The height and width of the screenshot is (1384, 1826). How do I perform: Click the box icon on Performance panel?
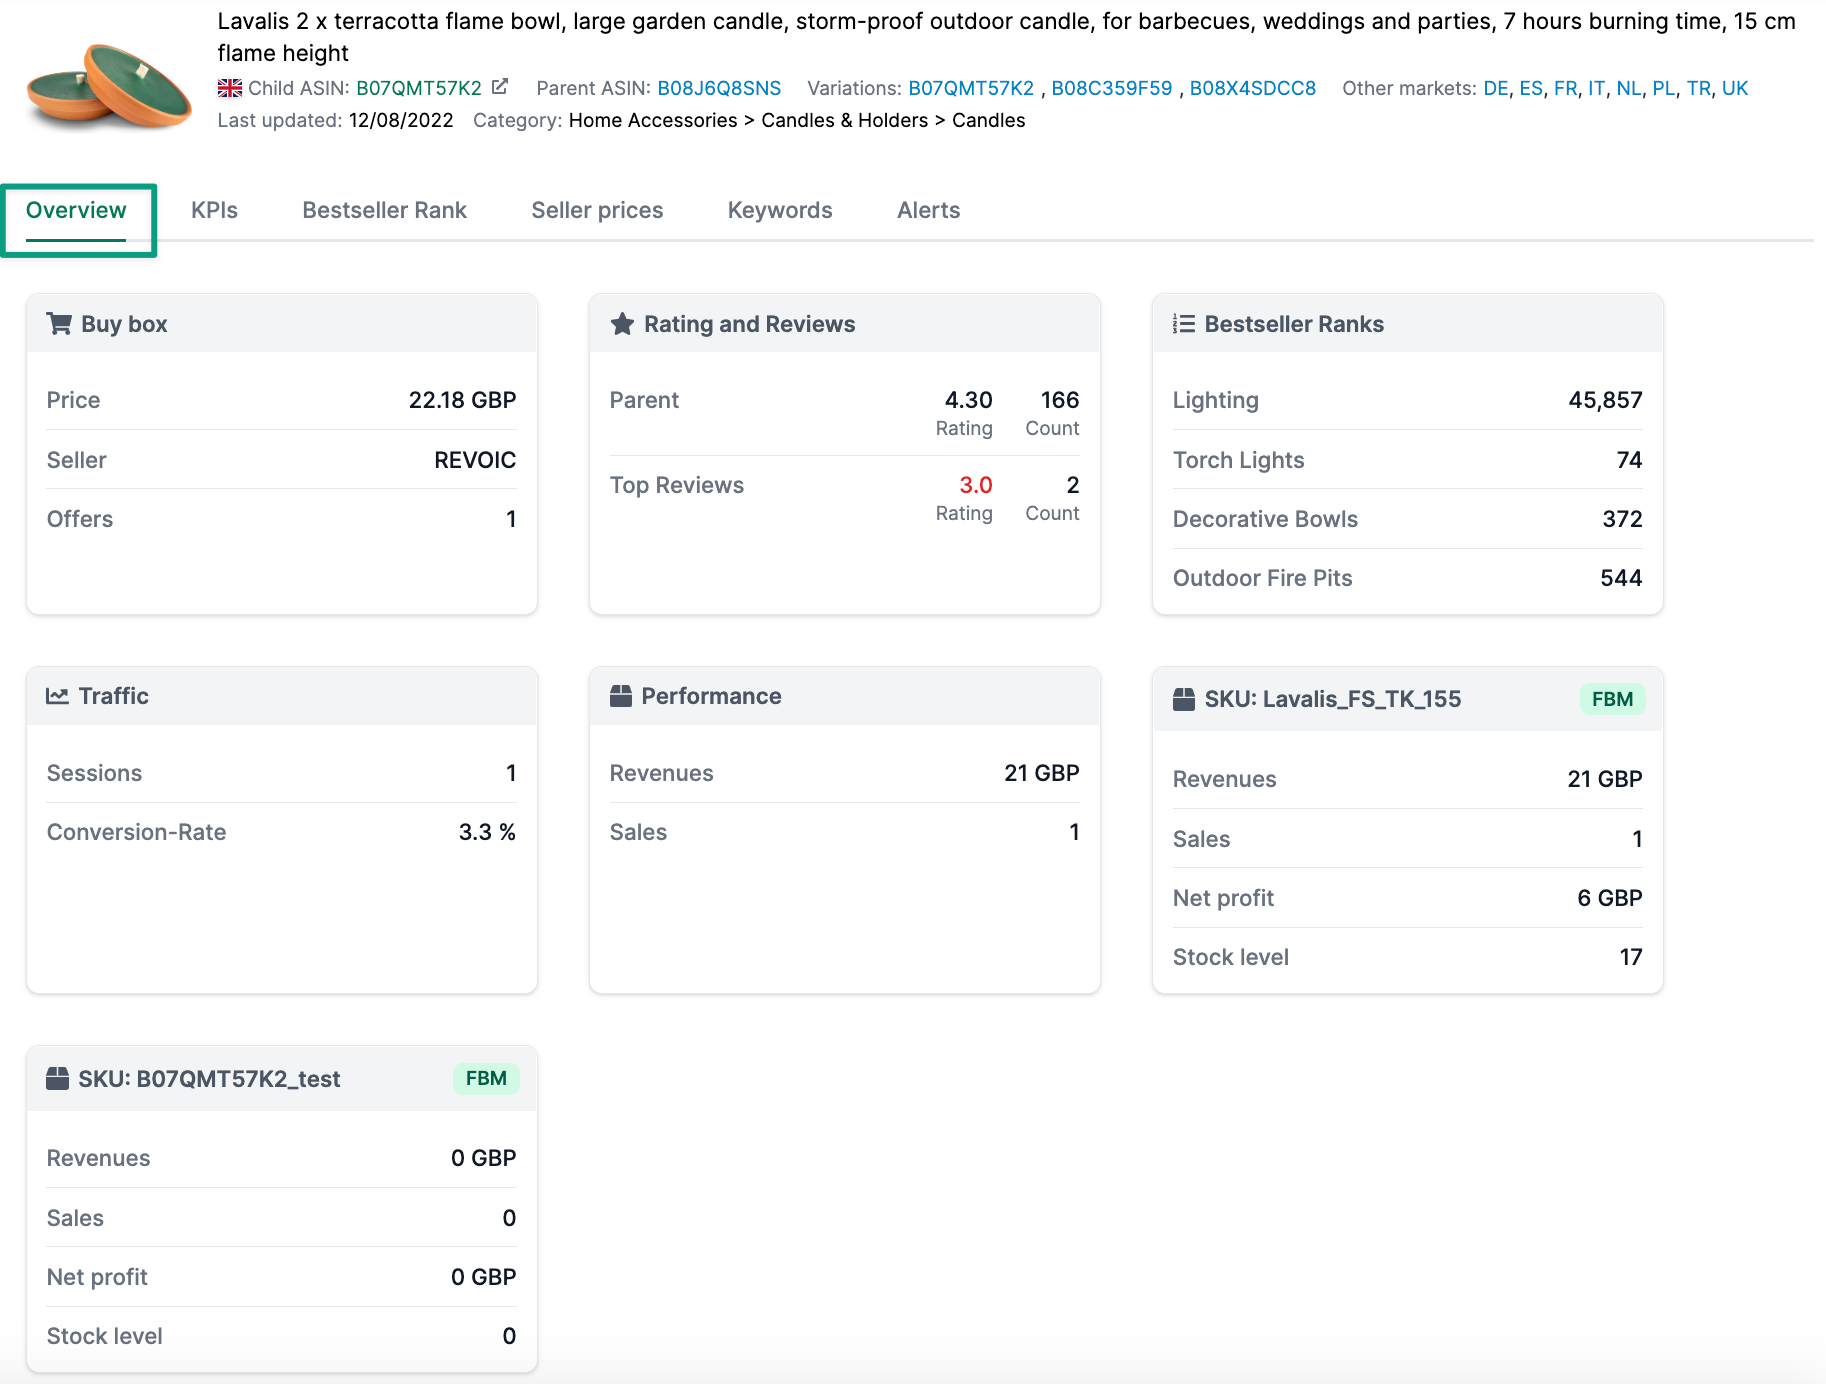622,695
